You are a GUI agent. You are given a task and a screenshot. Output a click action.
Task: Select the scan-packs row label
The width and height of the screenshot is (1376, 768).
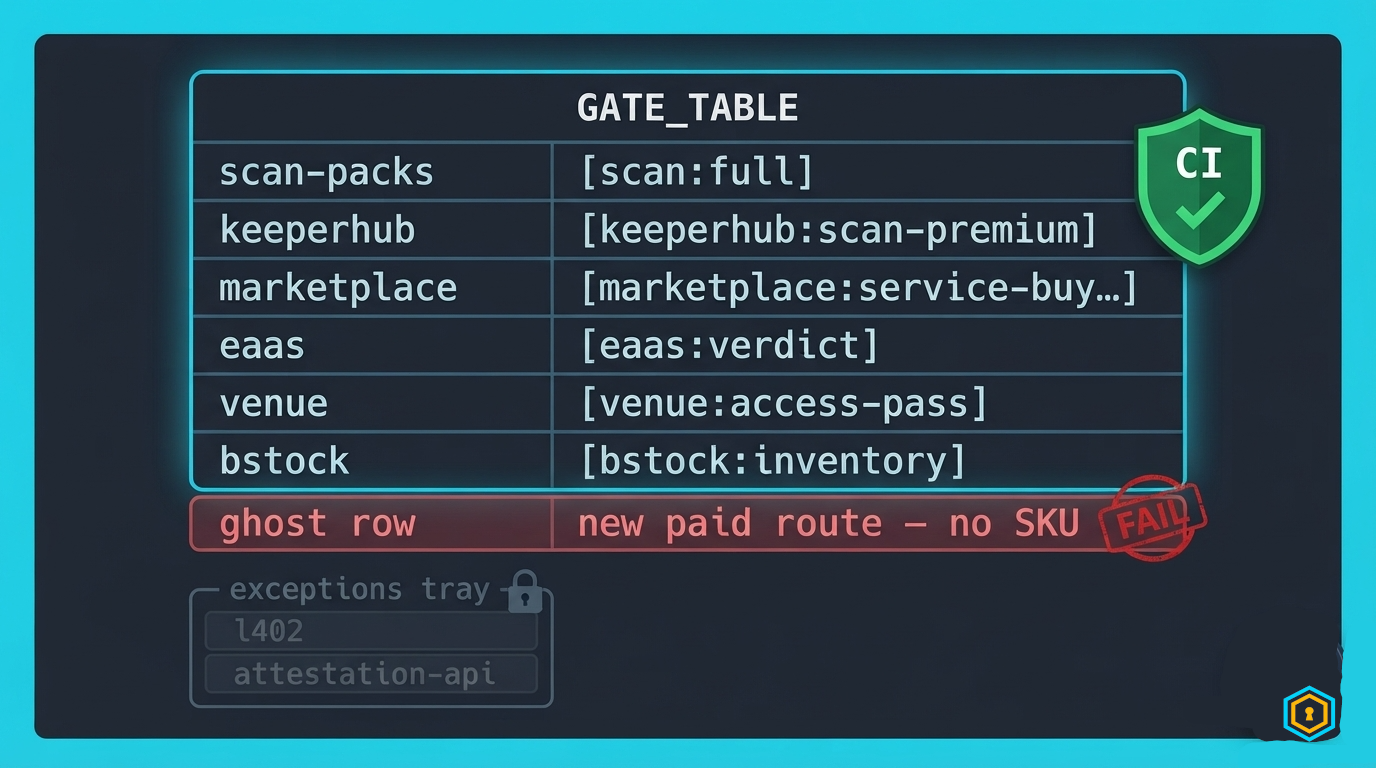tap(326, 172)
